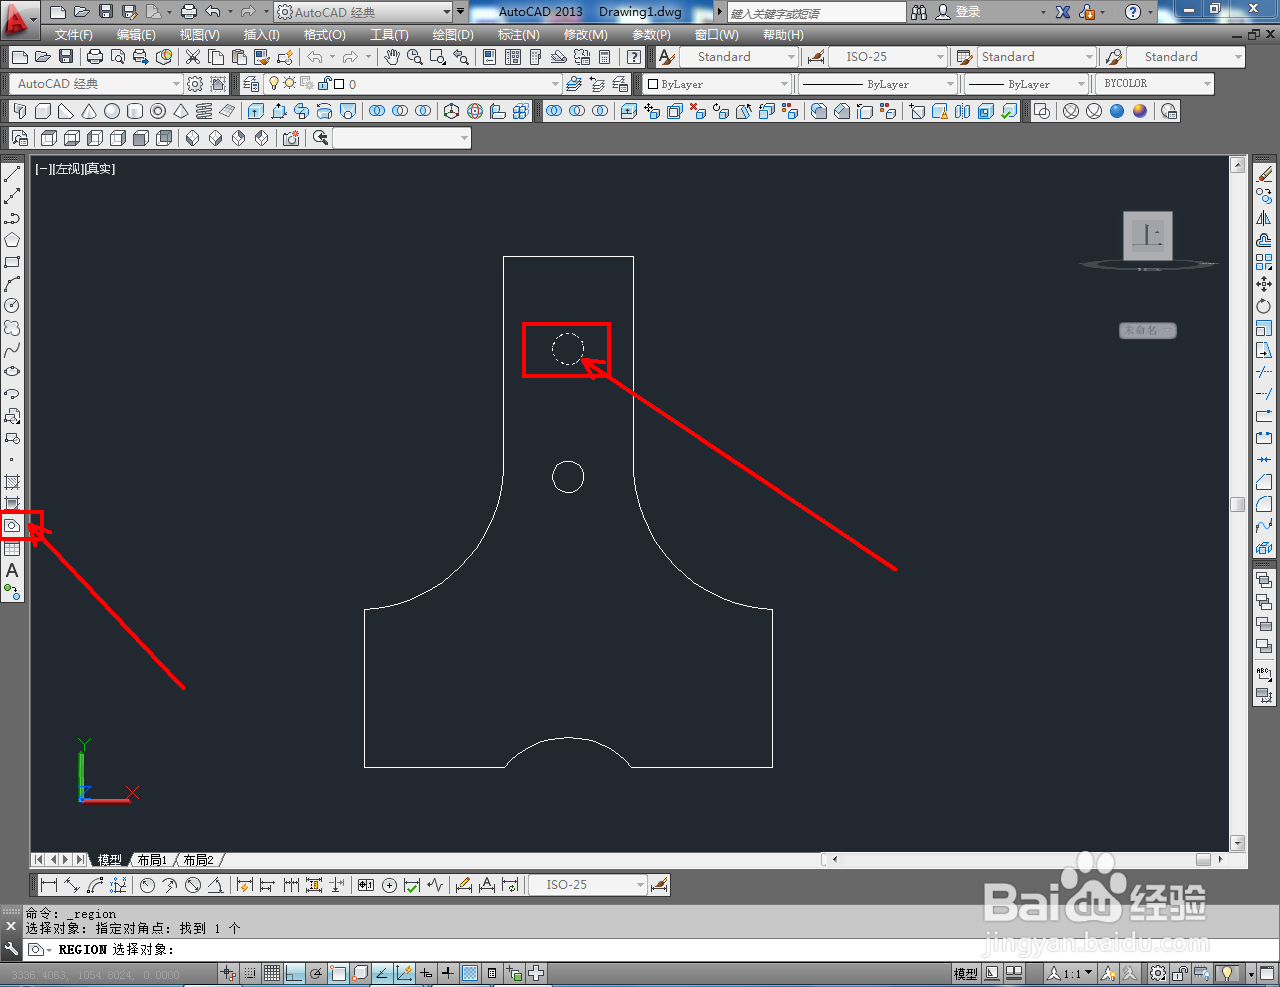1280x987 pixels.
Task: Toggle Dynamic Input in status bar
Action: (426, 973)
